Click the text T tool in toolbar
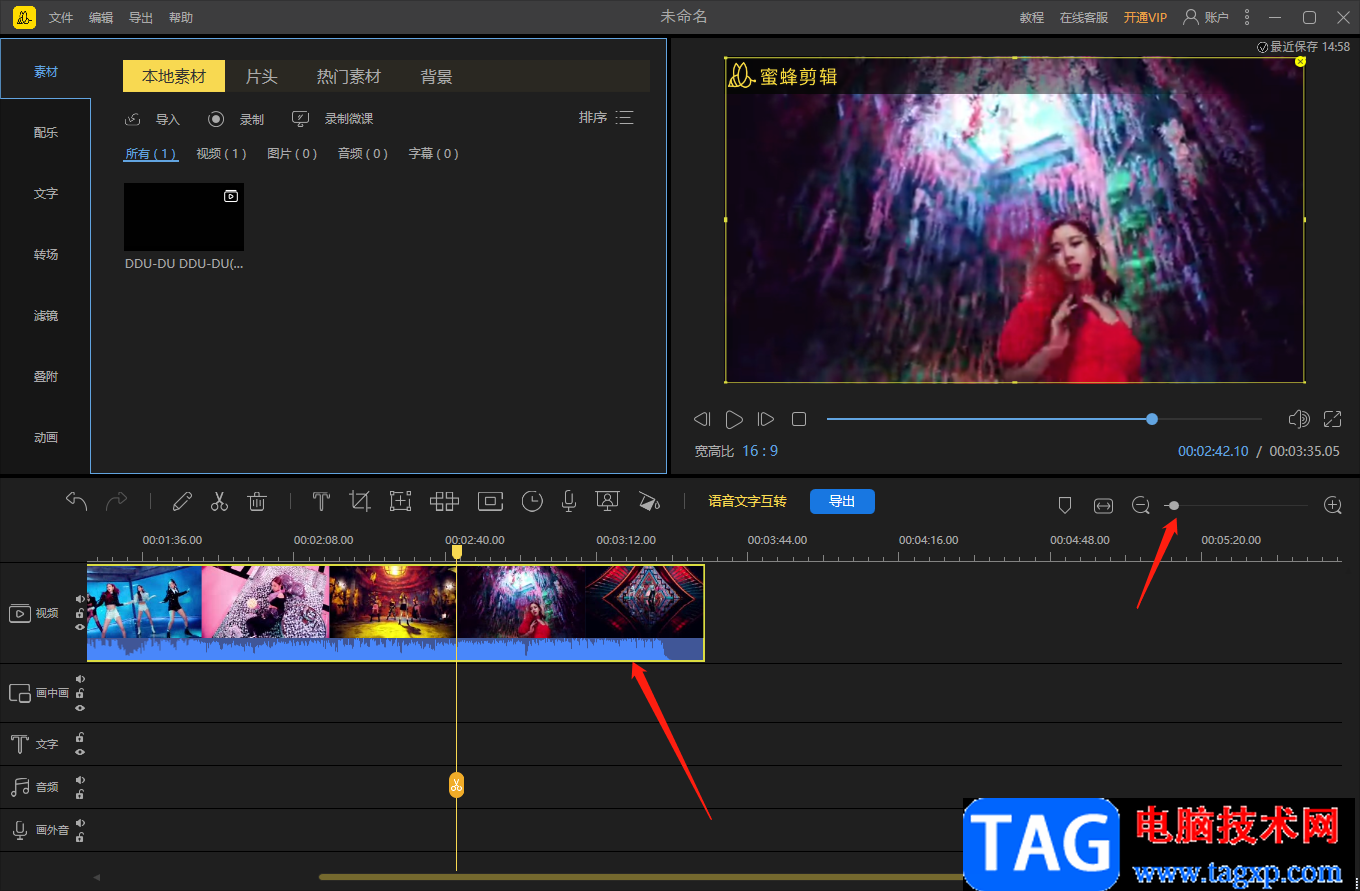This screenshot has height=891, width=1360. (x=321, y=502)
